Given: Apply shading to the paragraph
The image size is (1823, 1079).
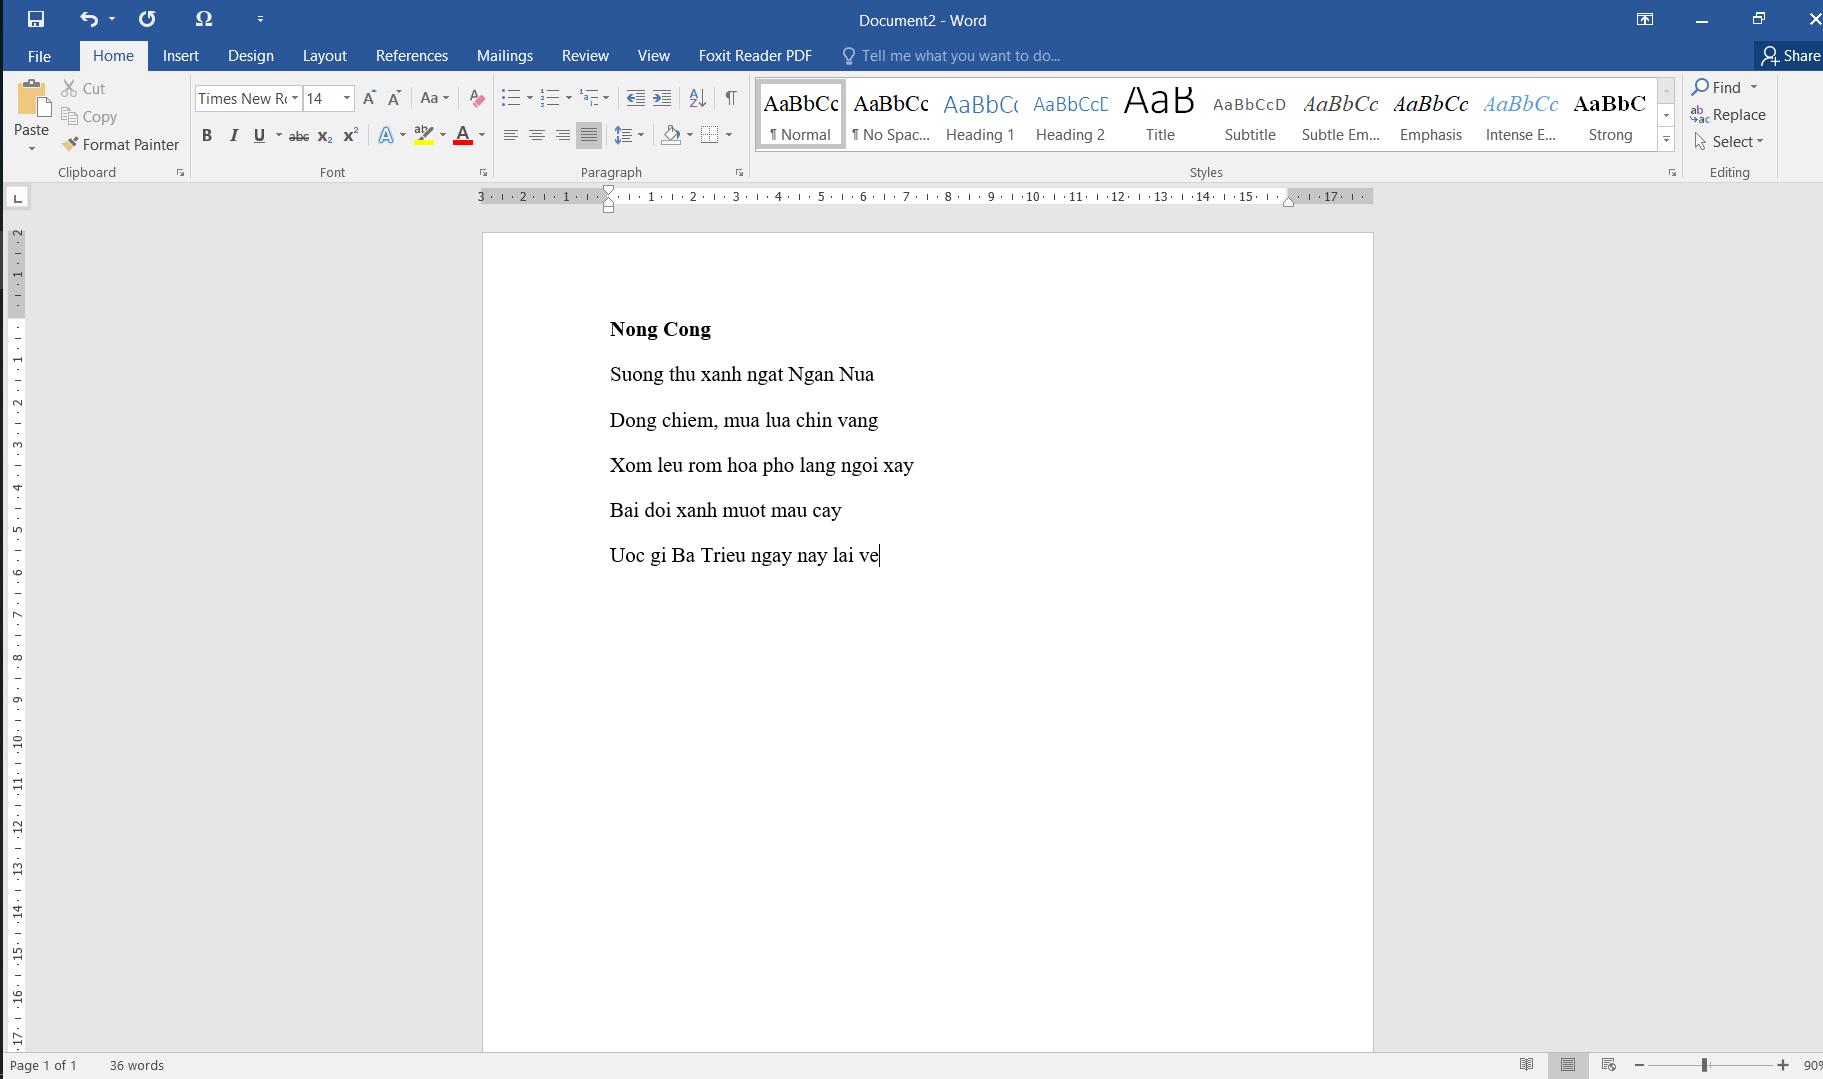Looking at the screenshot, I should (x=671, y=136).
